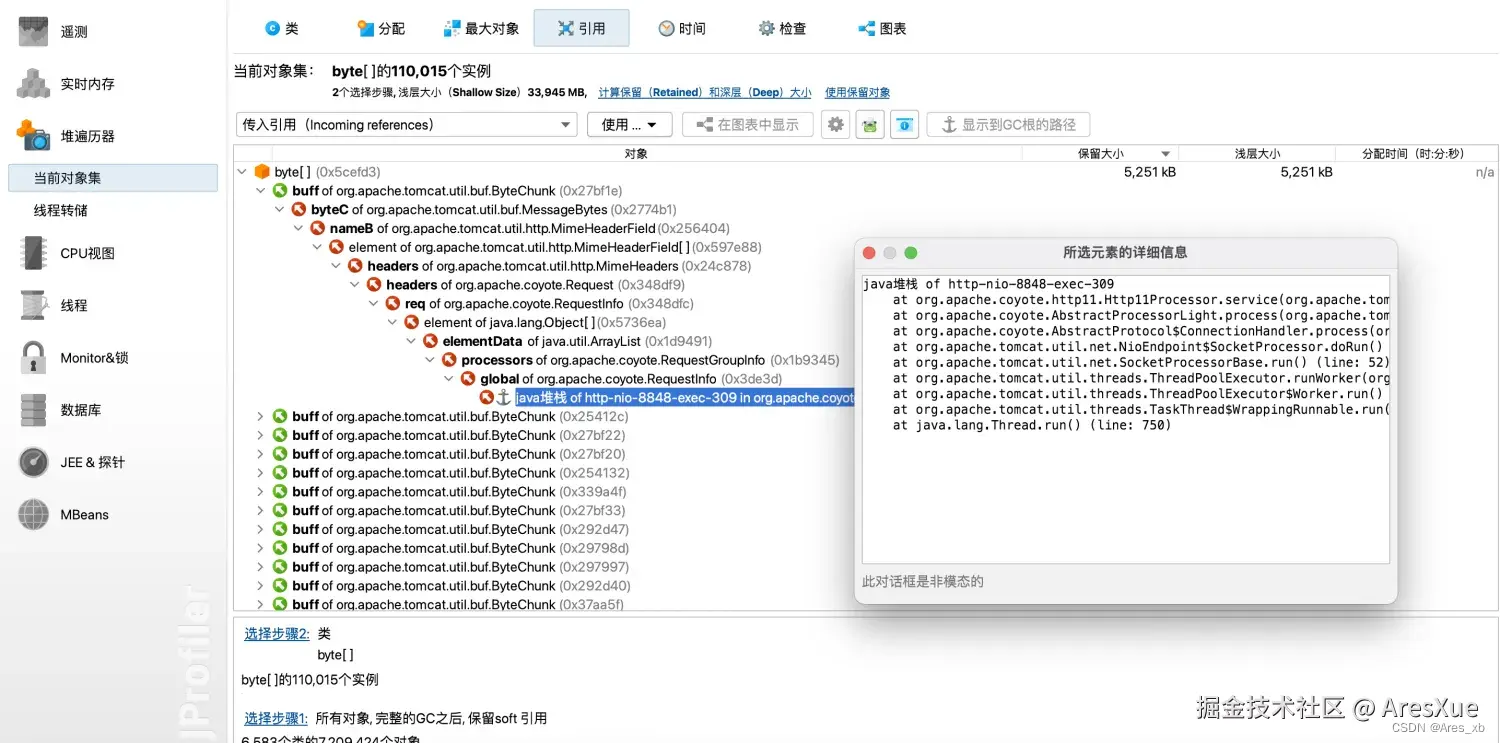Click the 使用保留对象 link

coord(857,92)
